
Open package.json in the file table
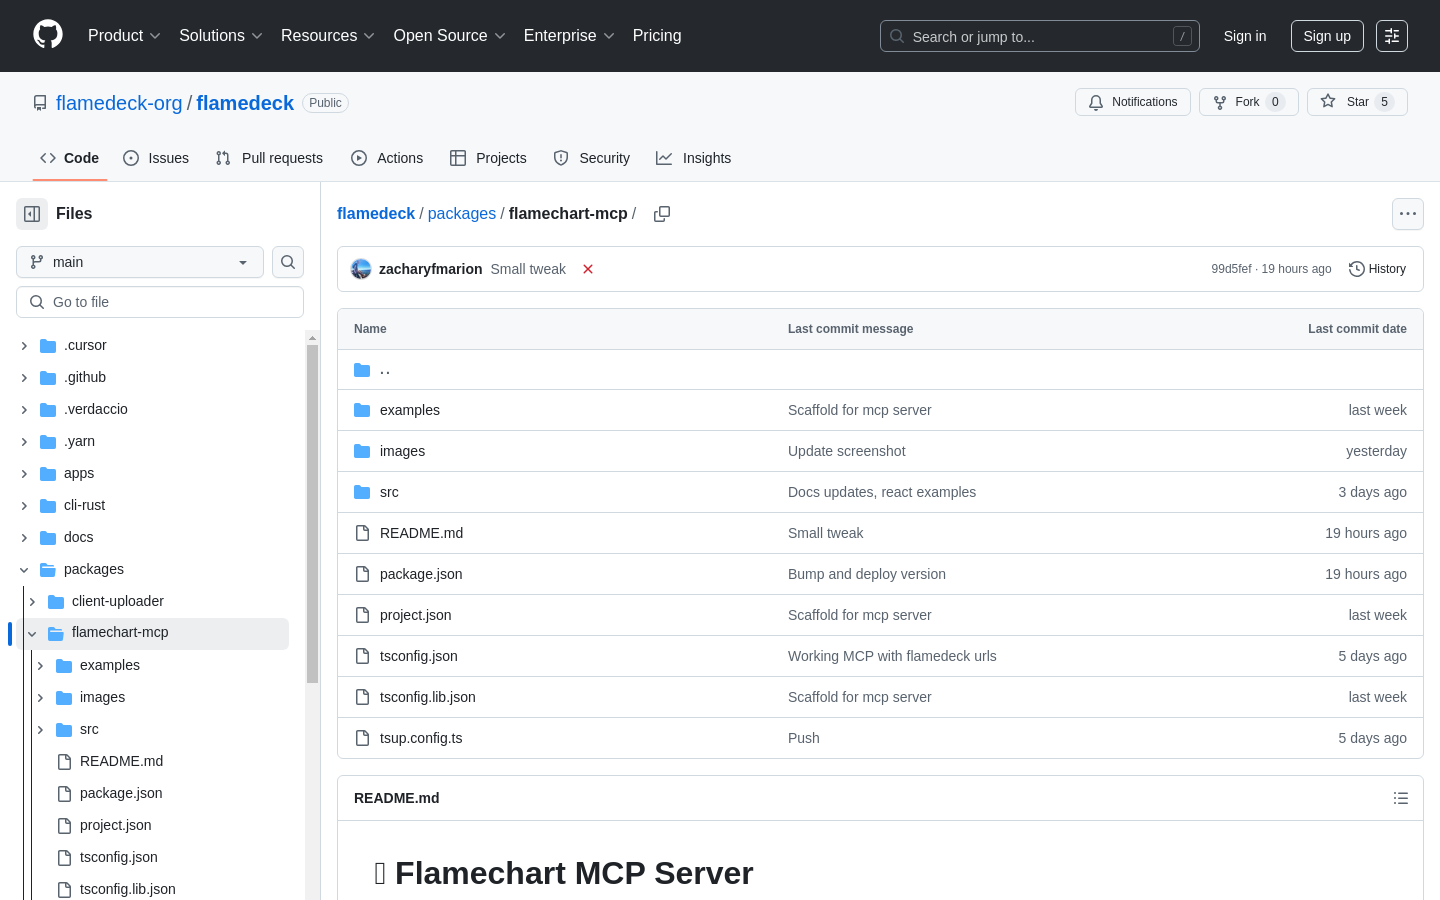point(421,574)
